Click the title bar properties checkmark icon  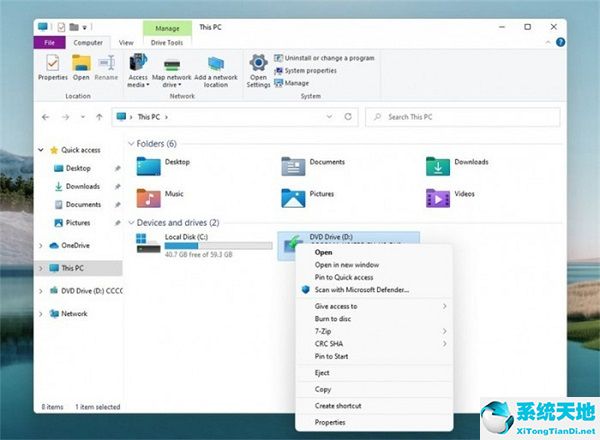pyautogui.click(x=61, y=27)
